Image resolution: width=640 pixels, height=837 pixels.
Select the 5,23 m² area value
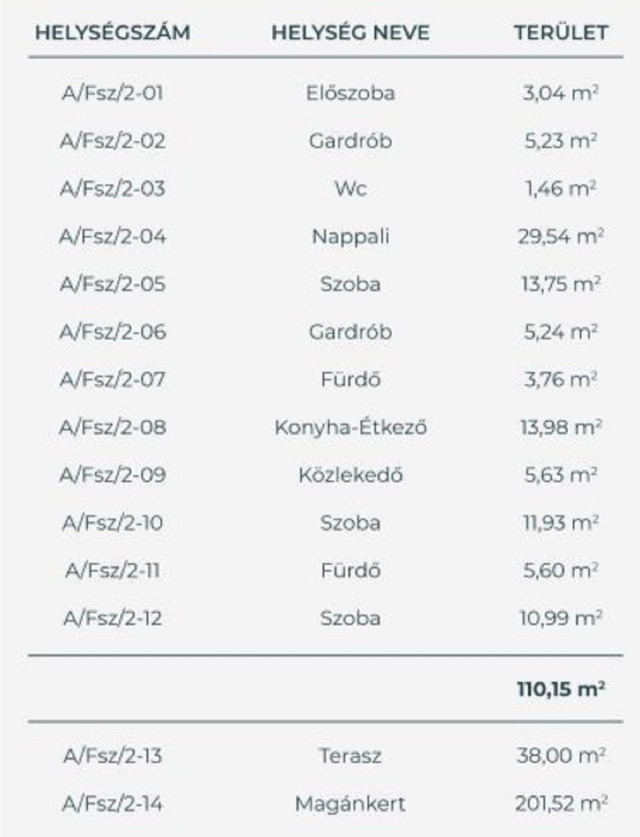(x=560, y=141)
